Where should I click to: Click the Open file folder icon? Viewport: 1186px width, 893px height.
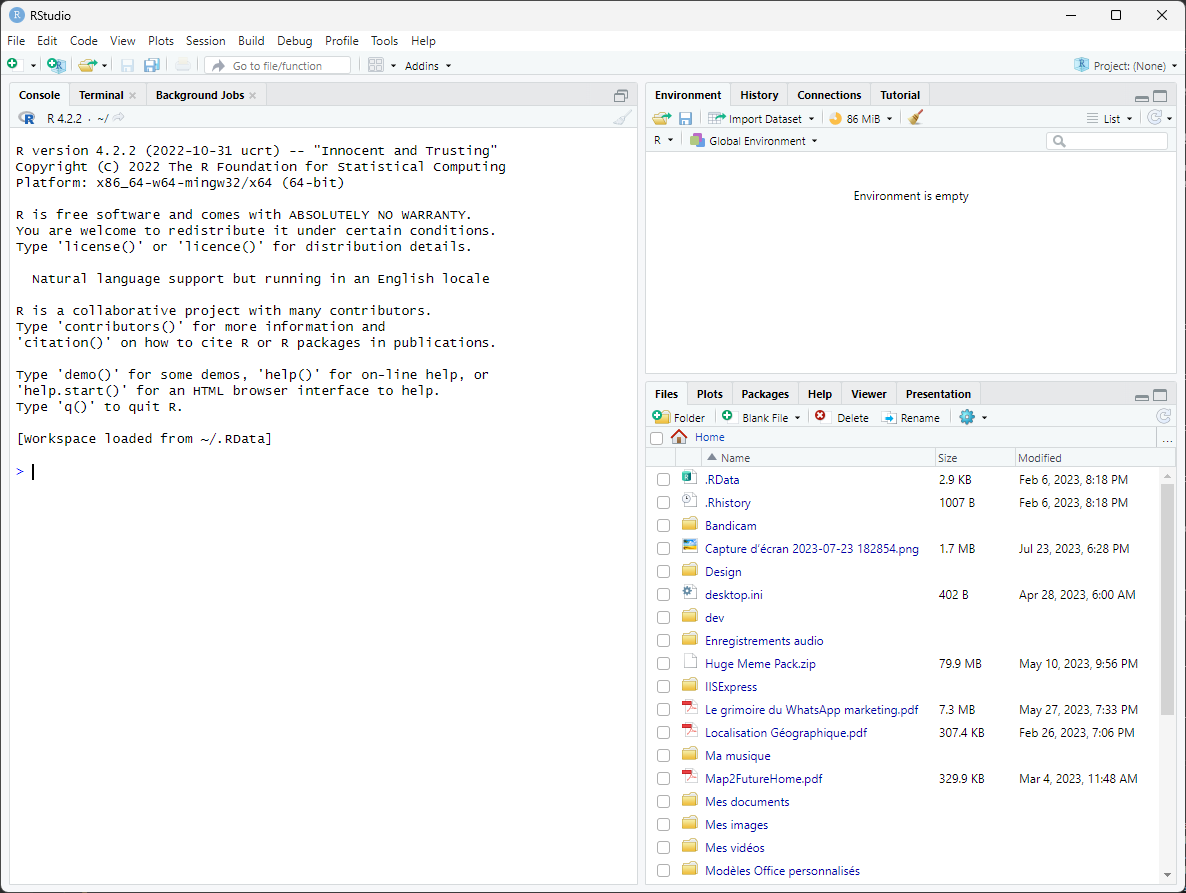pos(87,65)
